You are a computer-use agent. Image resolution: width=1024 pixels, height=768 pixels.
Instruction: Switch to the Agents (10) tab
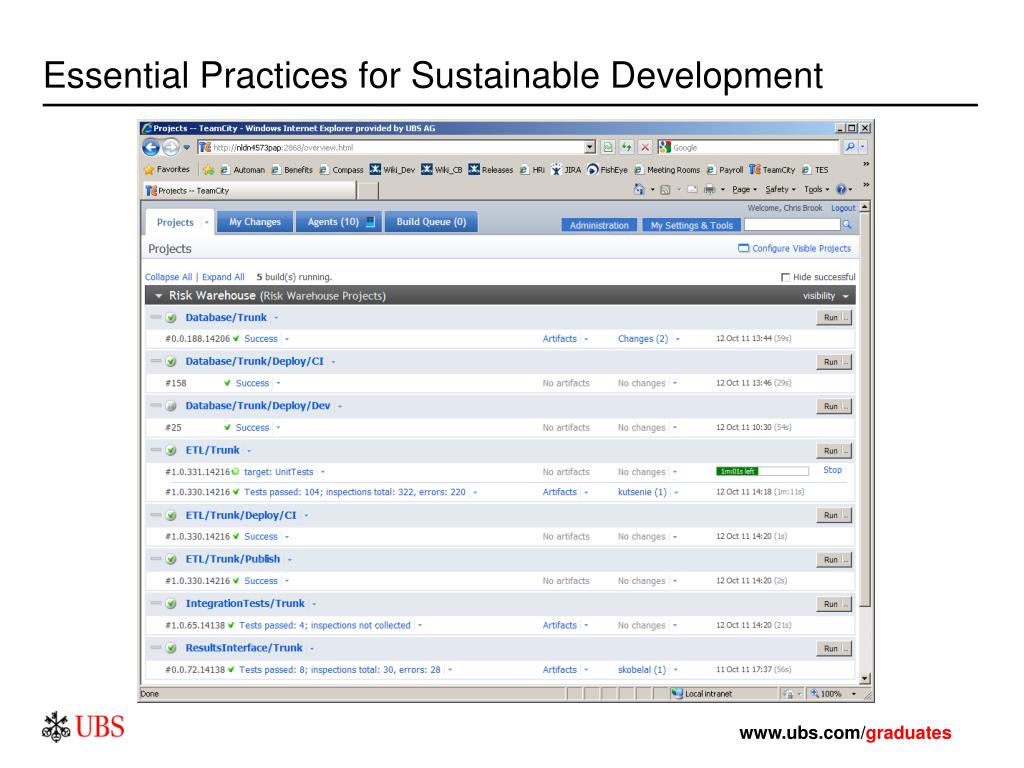click(x=338, y=222)
